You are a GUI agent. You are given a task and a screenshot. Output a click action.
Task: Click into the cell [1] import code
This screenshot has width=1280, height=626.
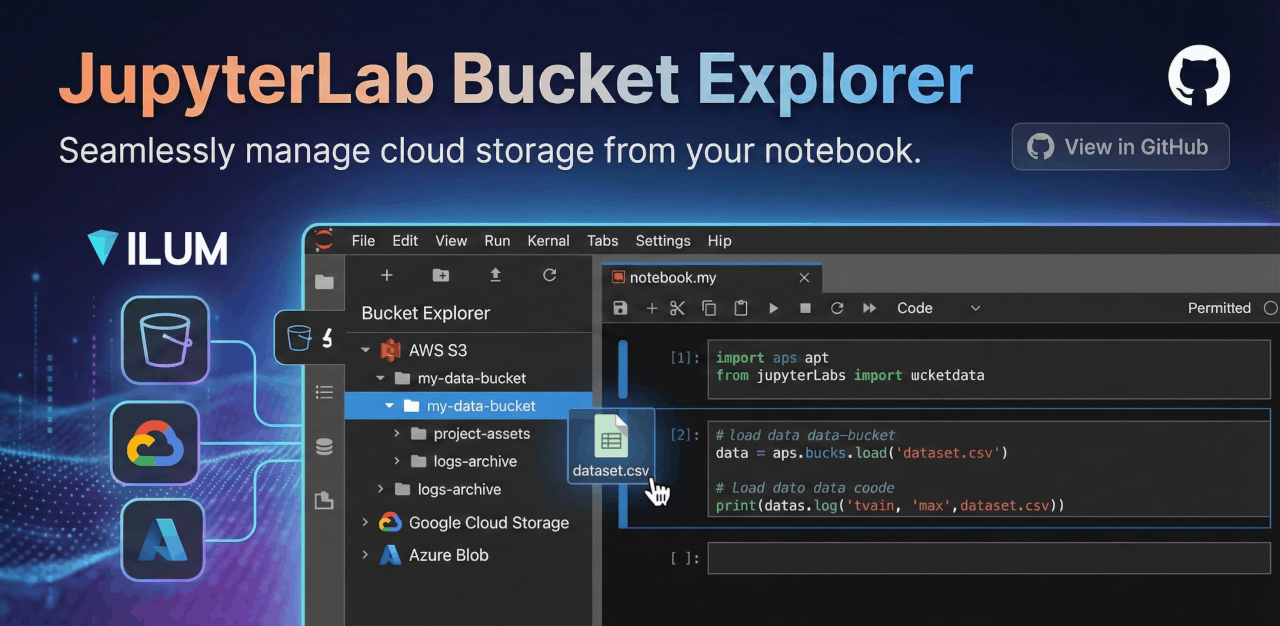(988, 367)
